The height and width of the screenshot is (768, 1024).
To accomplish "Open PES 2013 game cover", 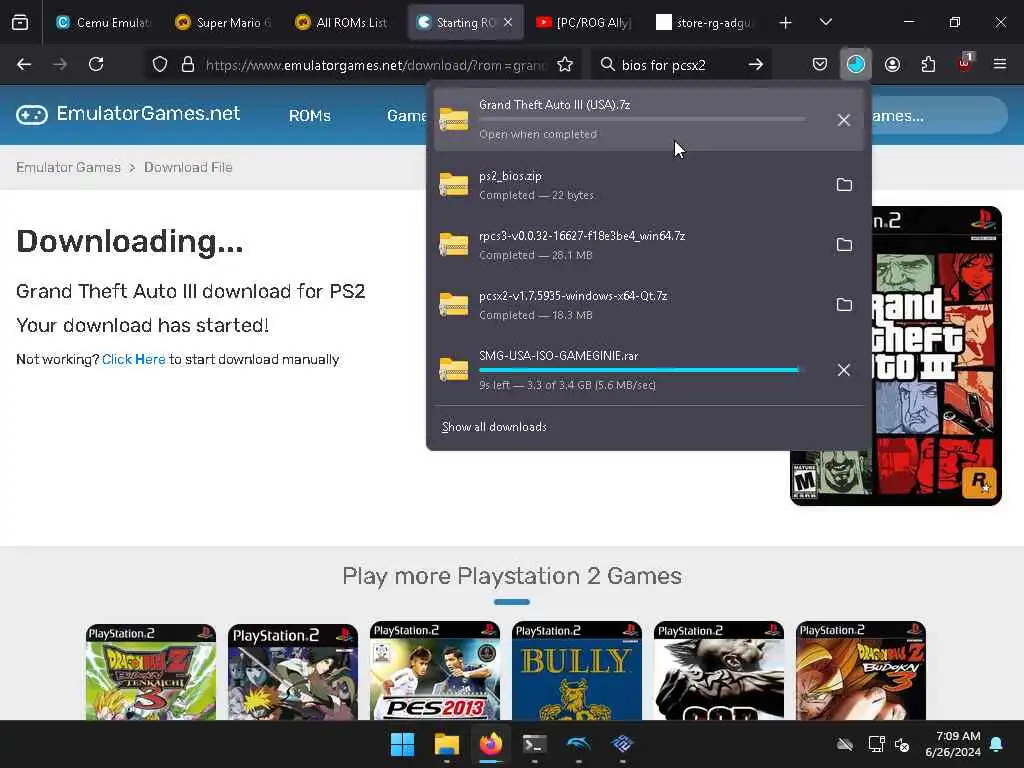I will [x=435, y=671].
